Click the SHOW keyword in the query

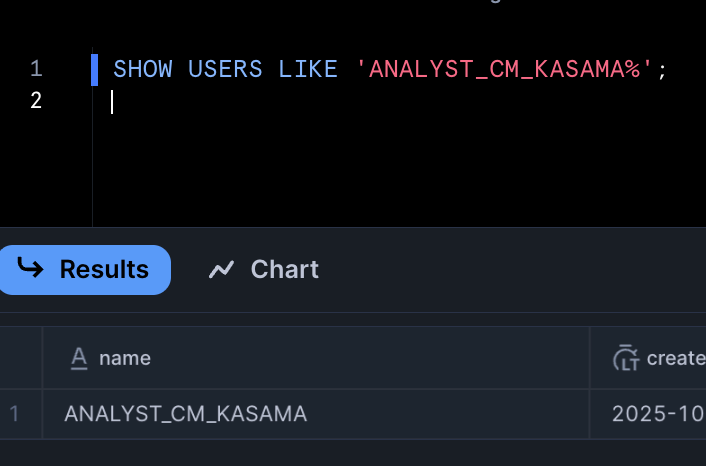[x=143, y=69]
